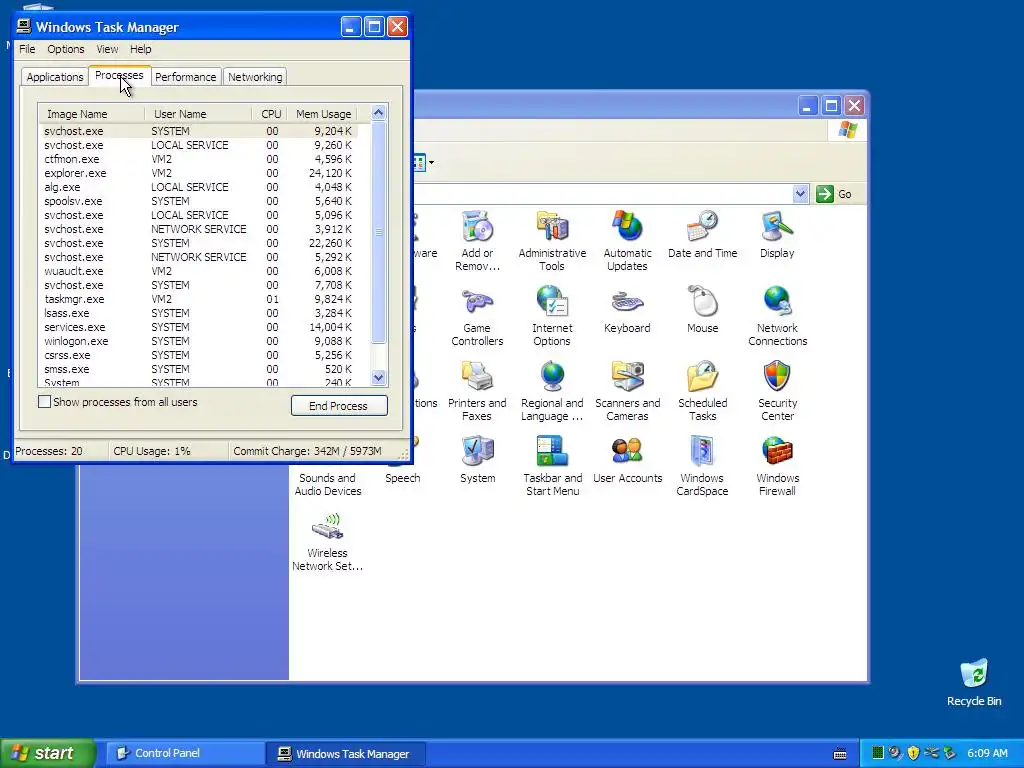Select wuauclt.exe process row
Image resolution: width=1024 pixels, height=768 pixels.
coord(199,271)
